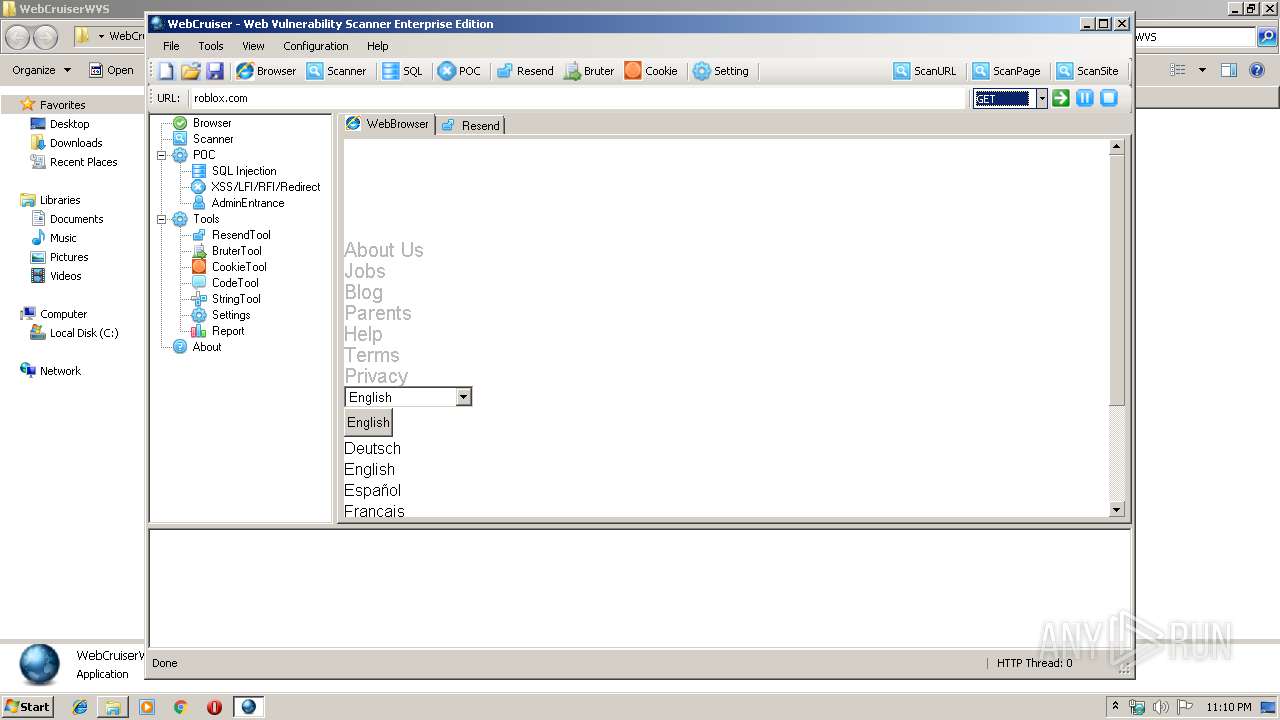Select AdminEntrance tree item
Screen dimensions: 1280x720
click(248, 203)
